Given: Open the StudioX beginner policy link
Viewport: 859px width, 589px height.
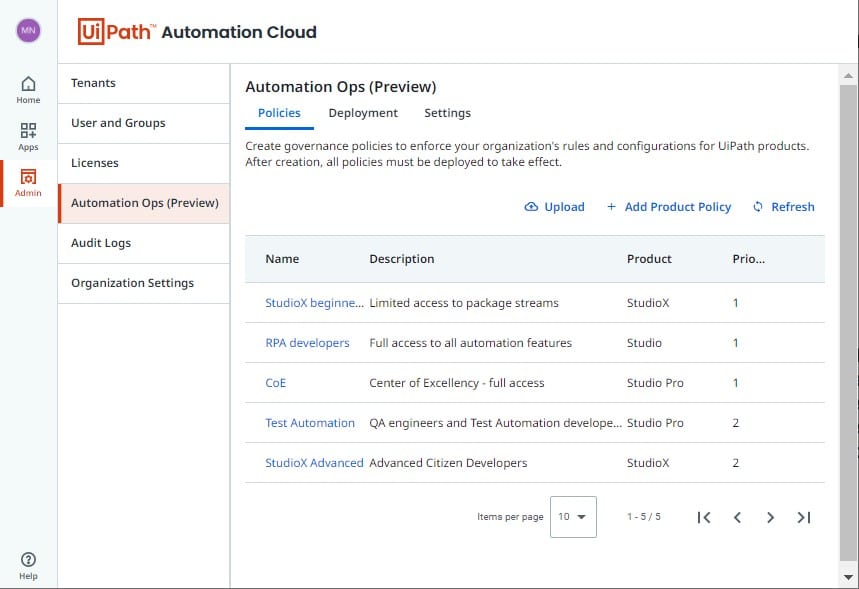Looking at the screenshot, I should (314, 303).
